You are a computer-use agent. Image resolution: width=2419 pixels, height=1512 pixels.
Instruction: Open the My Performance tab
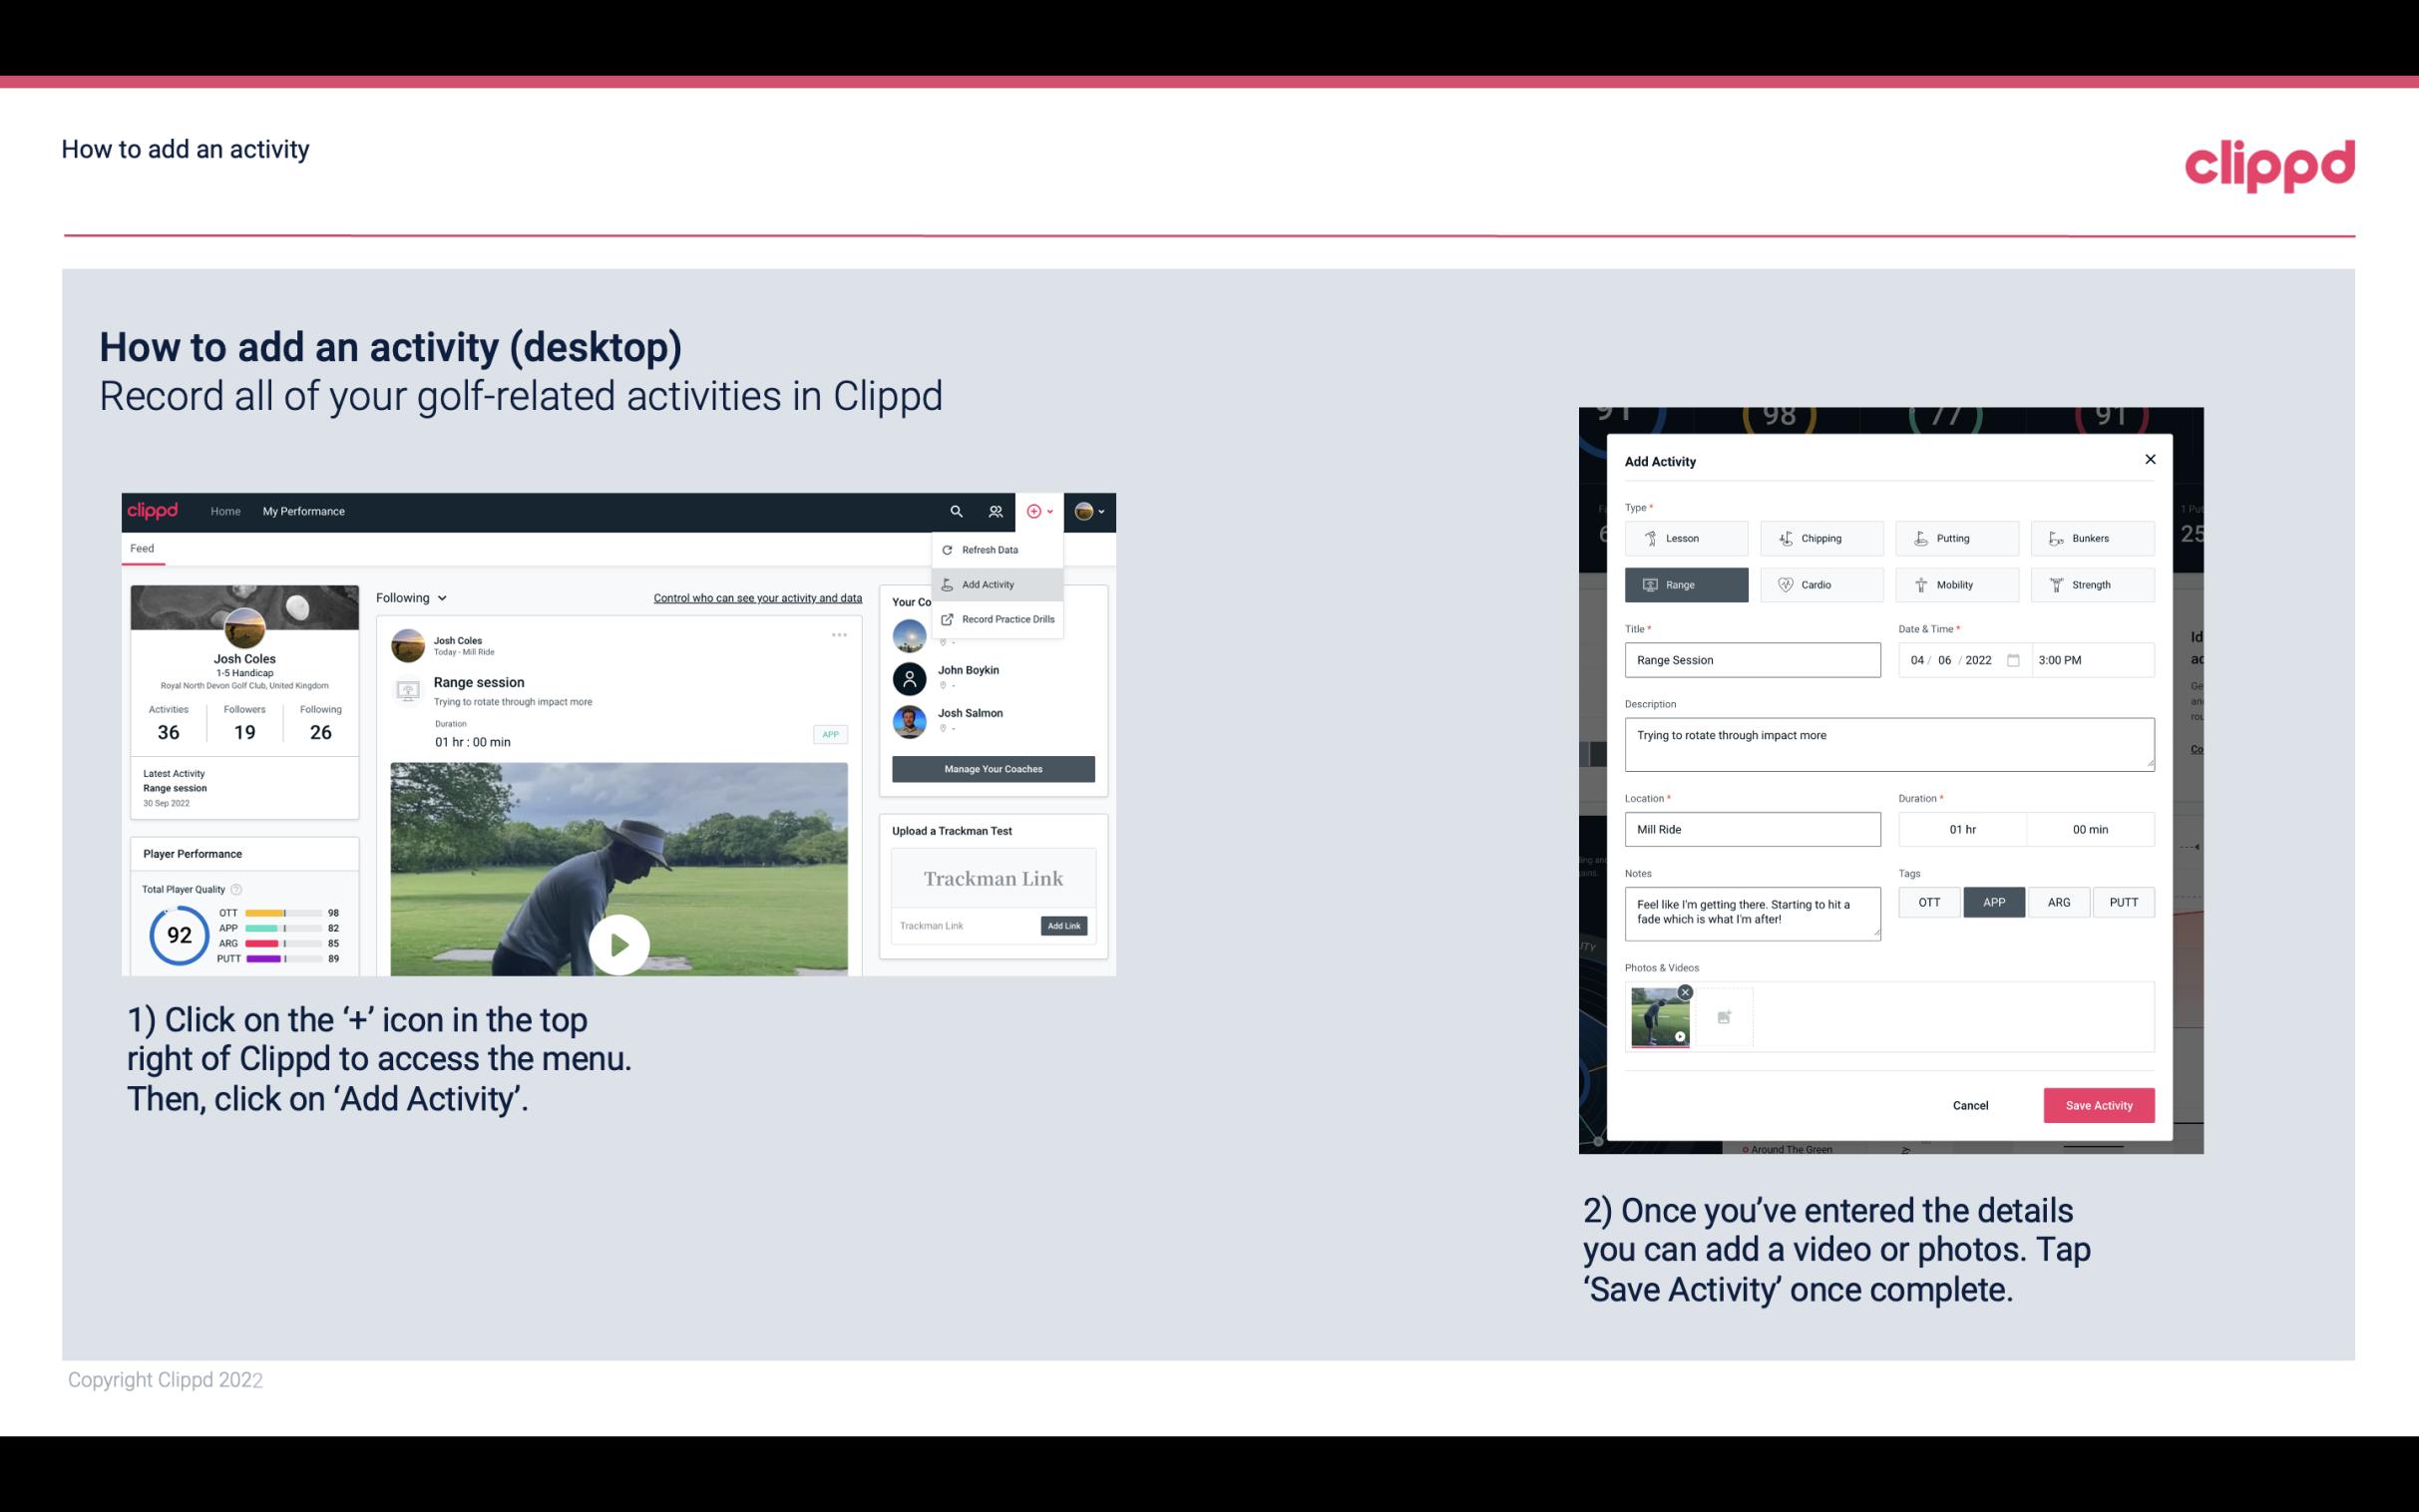pyautogui.click(x=303, y=511)
